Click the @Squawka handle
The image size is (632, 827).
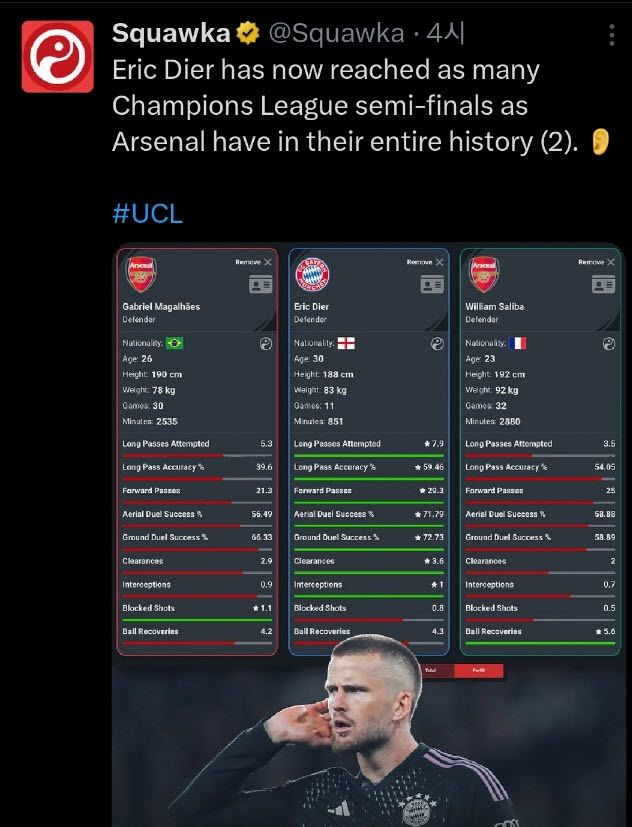[x=334, y=34]
